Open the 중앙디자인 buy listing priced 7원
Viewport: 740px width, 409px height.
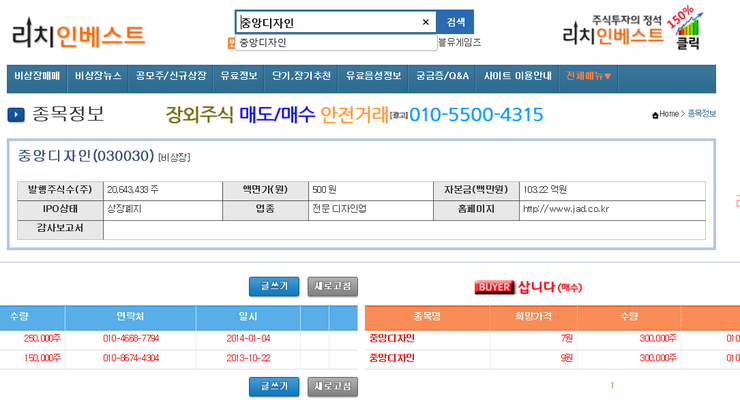click(x=392, y=338)
